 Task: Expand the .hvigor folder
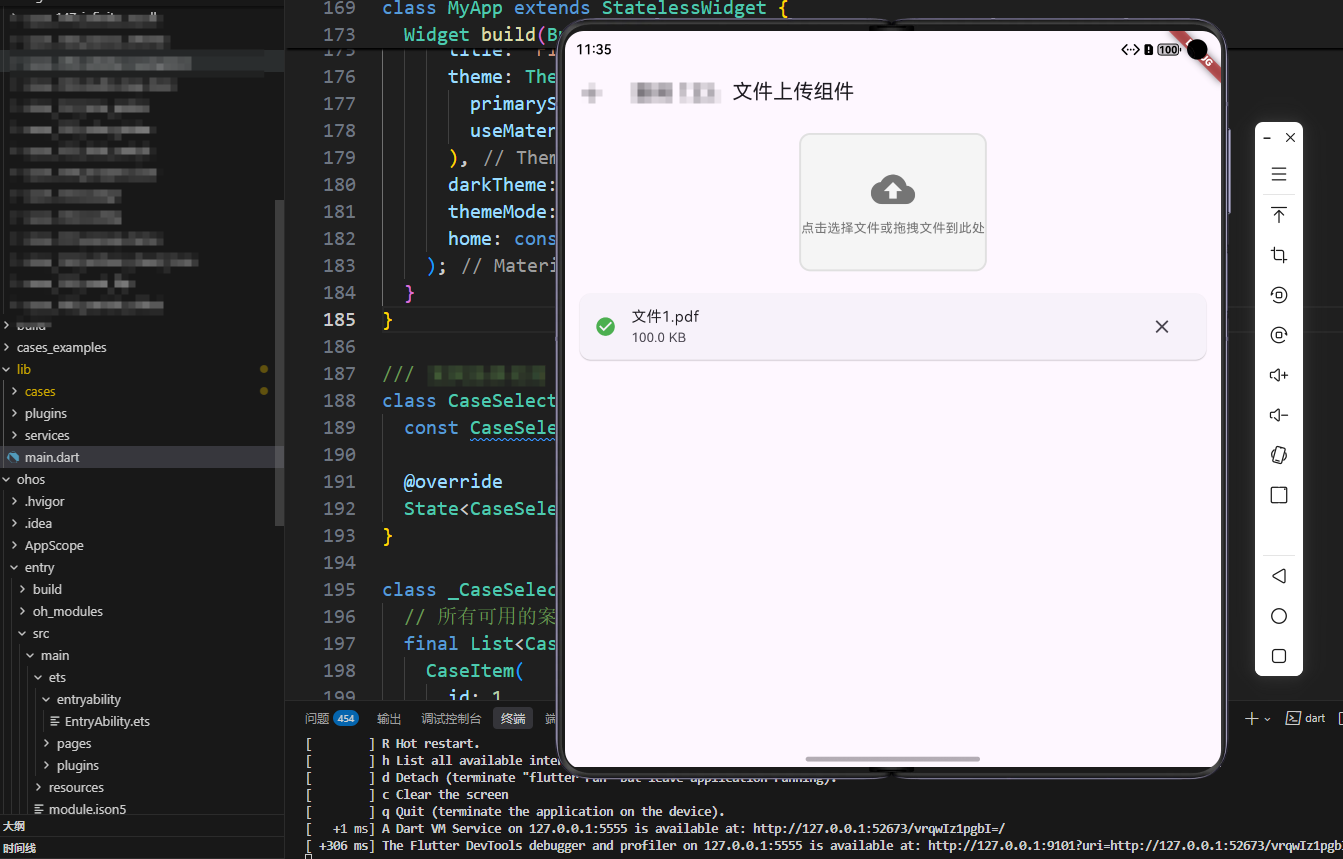44,501
